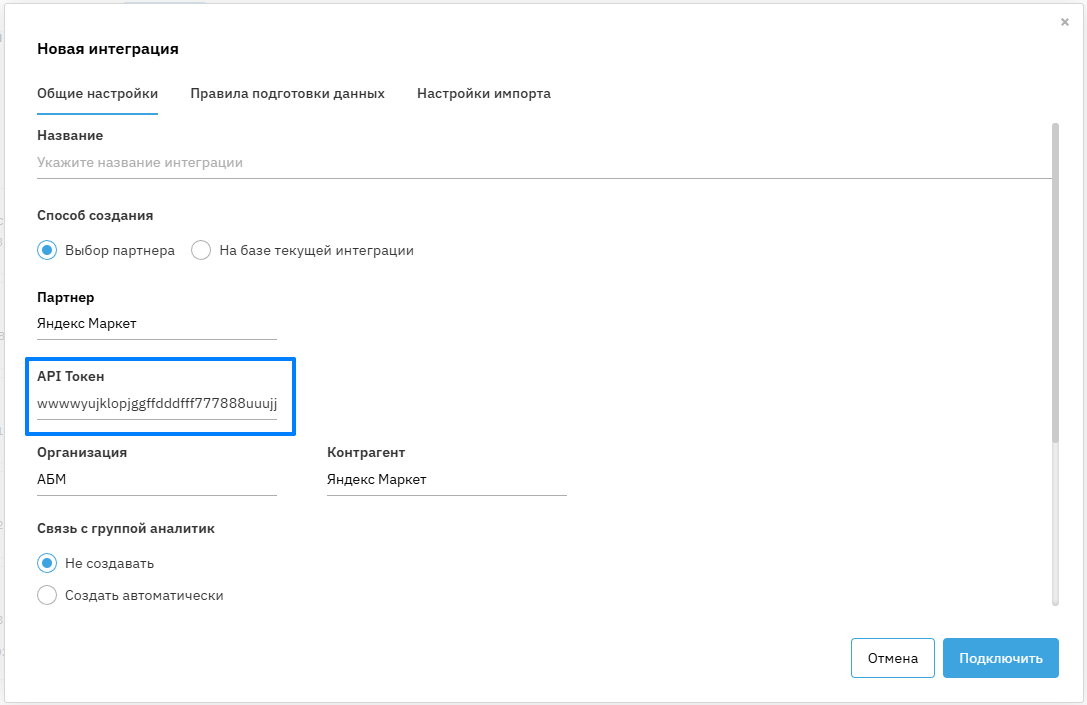Click the Подключить button
This screenshot has width=1087, height=705.
tap(1000, 658)
